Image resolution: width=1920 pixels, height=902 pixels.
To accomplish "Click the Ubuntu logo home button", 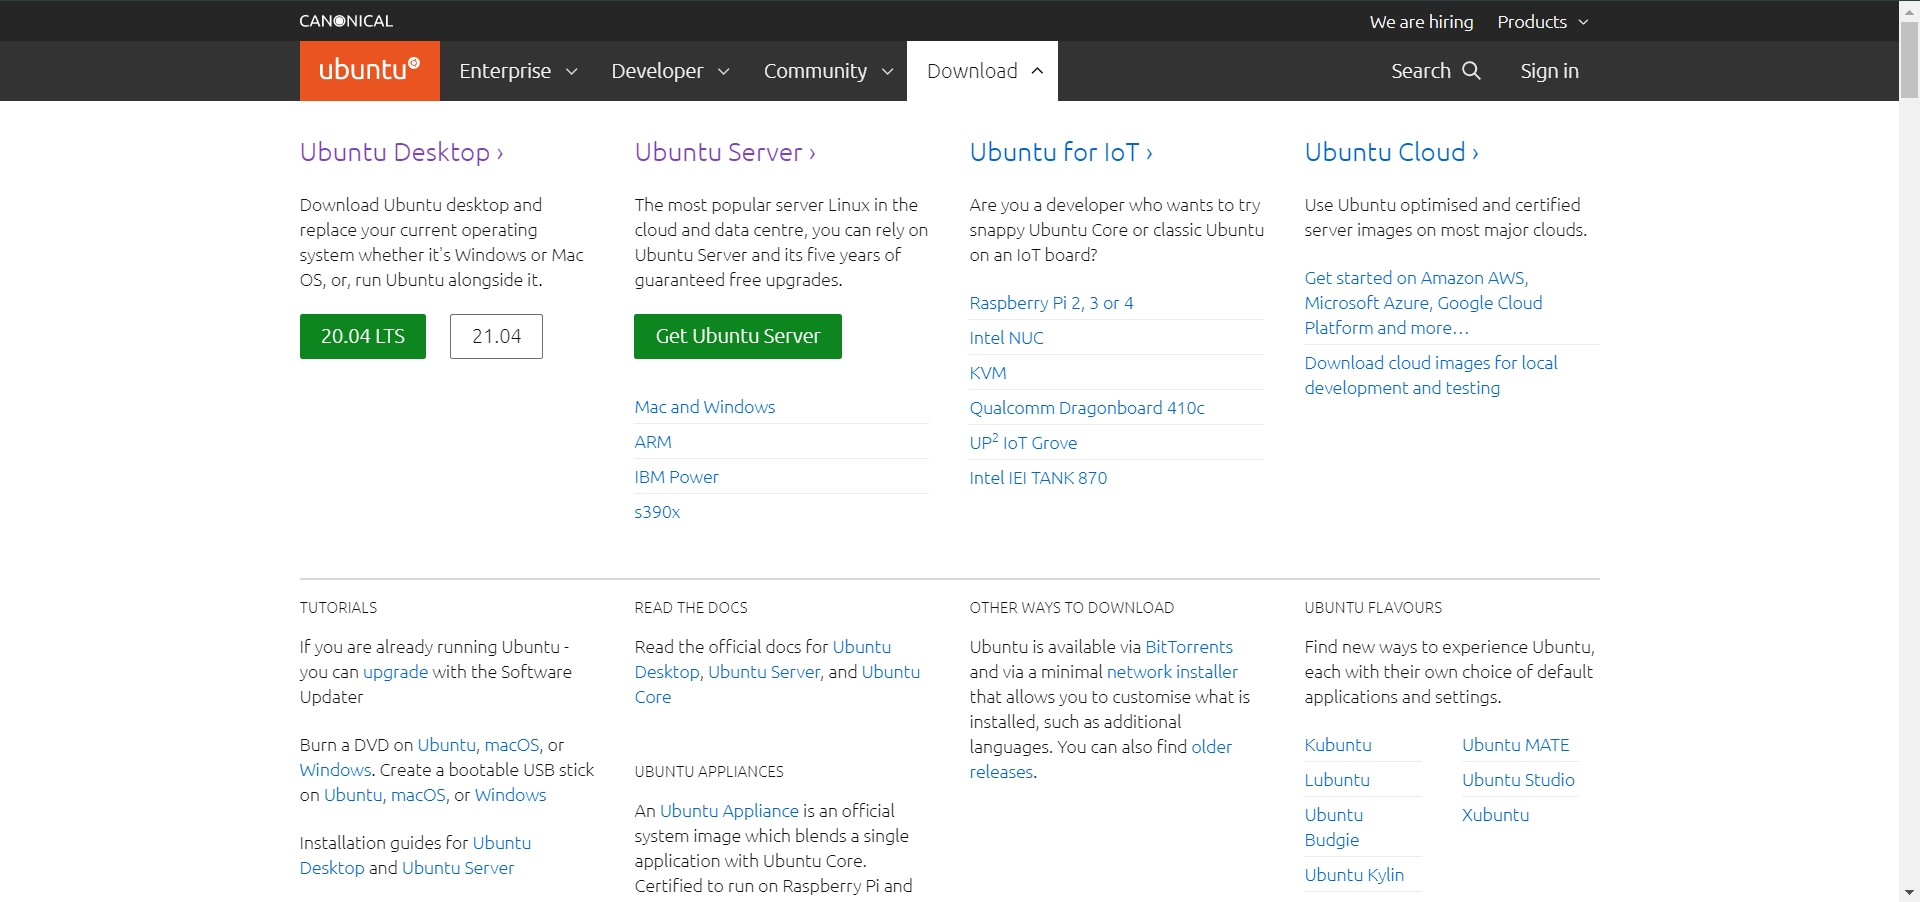I will [369, 71].
